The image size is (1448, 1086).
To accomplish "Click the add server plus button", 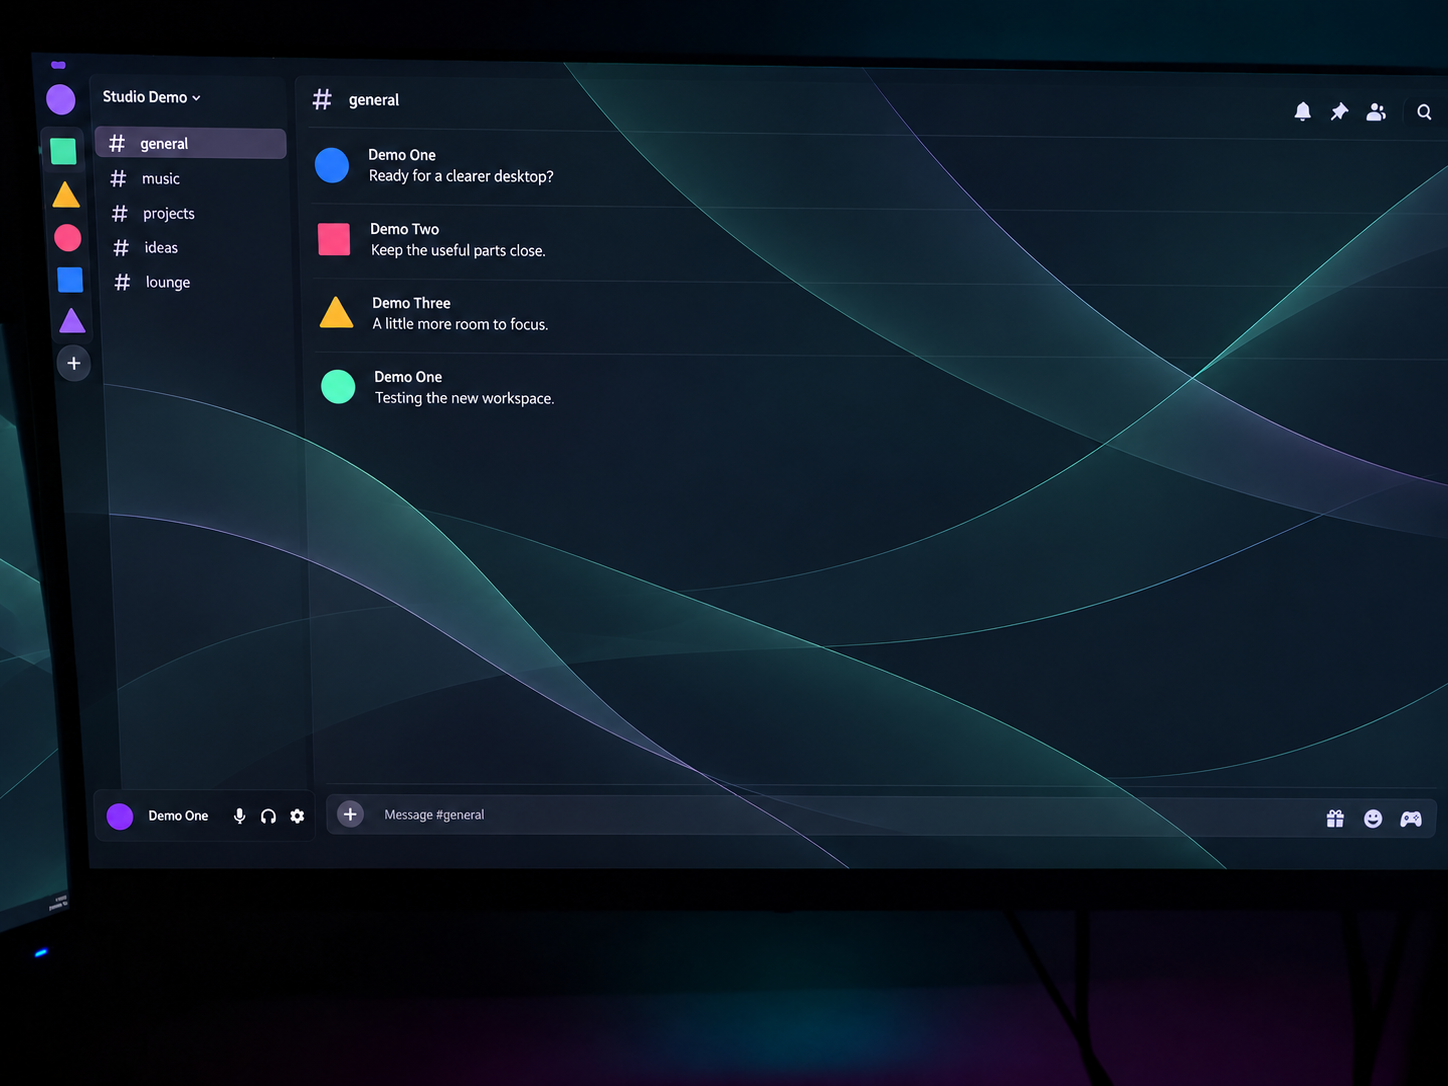I will pos(74,363).
